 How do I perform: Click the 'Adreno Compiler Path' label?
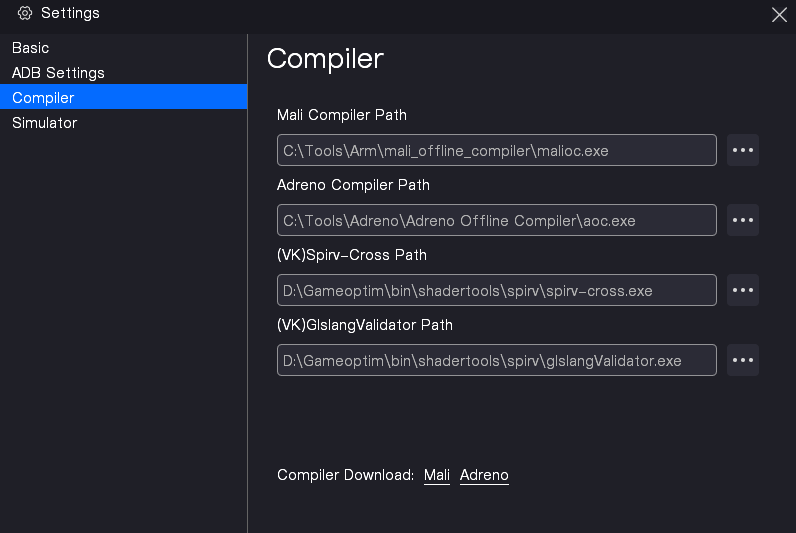(353, 185)
